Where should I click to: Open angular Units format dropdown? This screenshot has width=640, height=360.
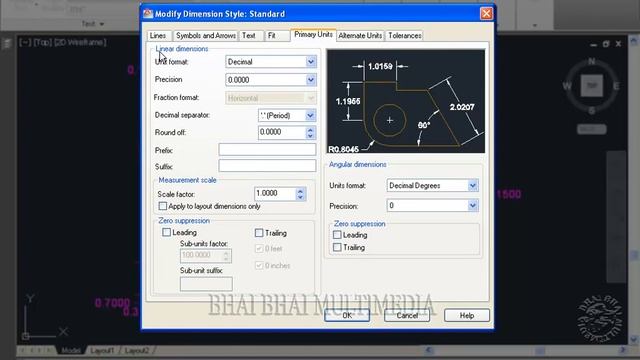(x=473, y=186)
